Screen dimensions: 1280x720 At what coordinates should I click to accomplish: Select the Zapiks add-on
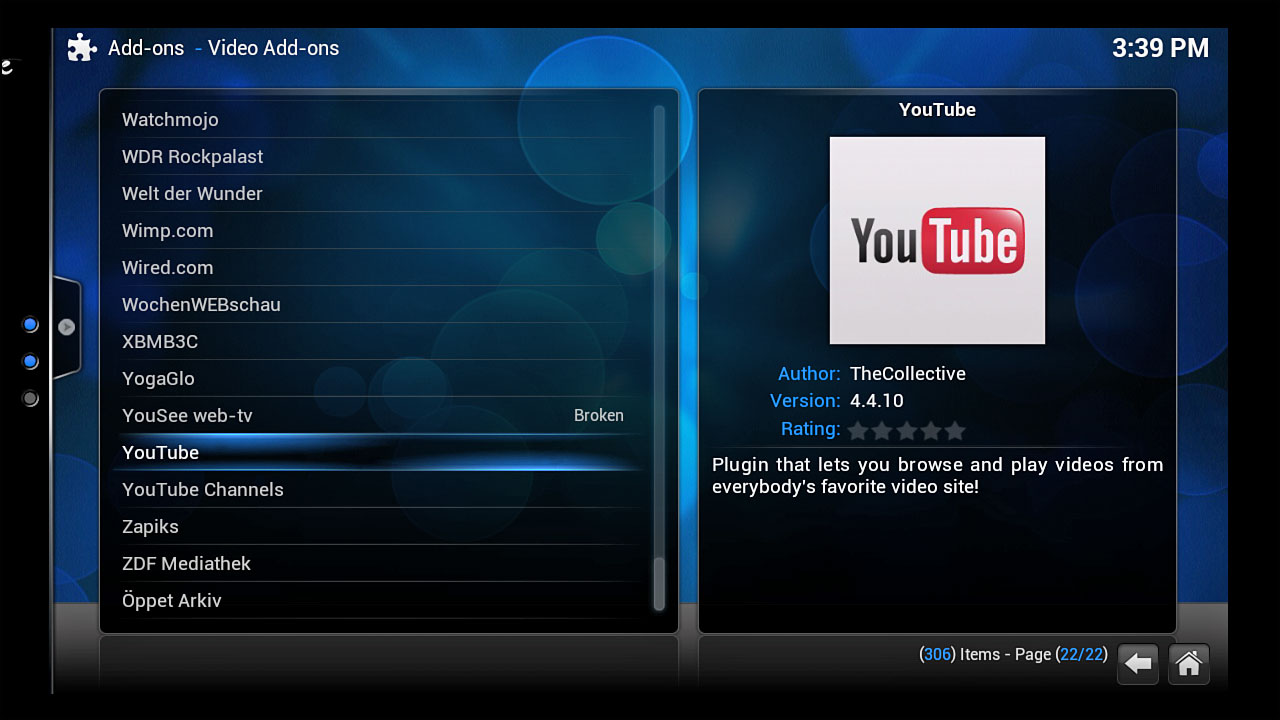pos(378,526)
